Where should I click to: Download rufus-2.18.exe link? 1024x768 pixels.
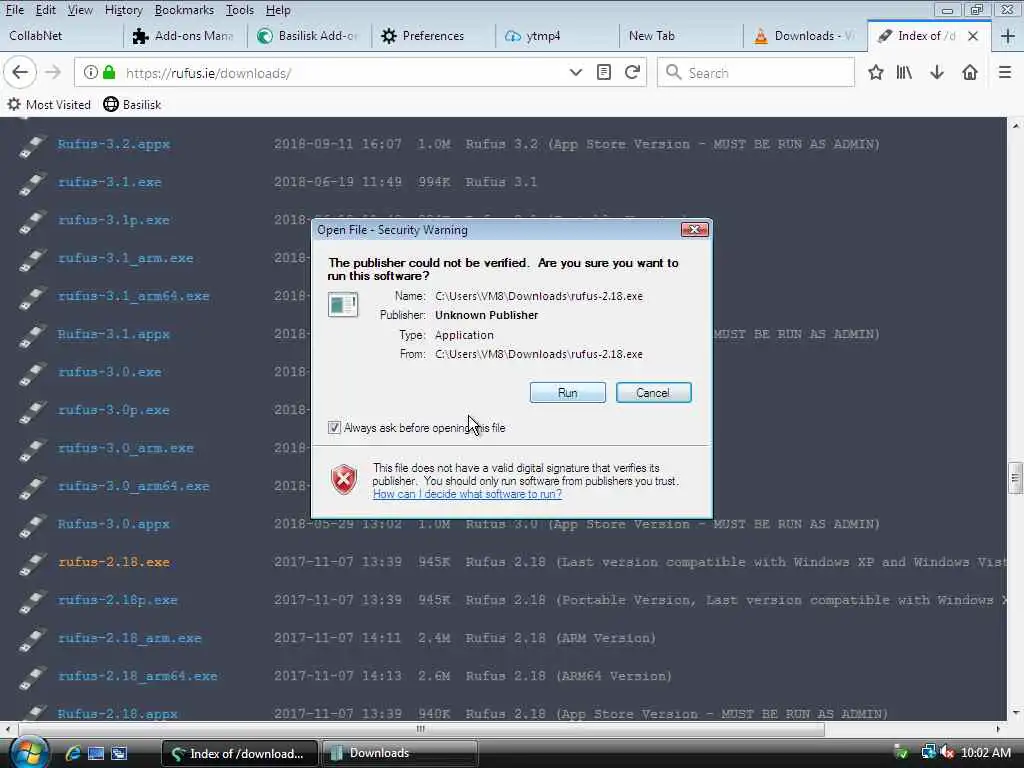point(114,562)
